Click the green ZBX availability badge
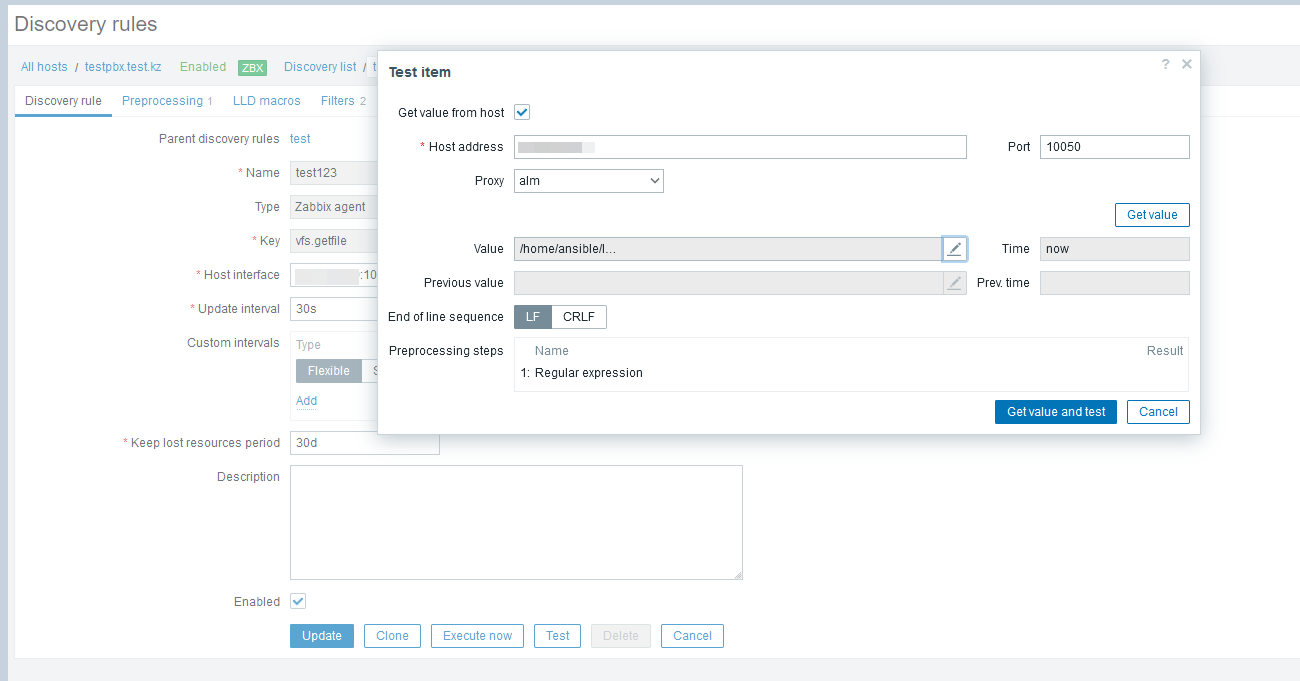The height and width of the screenshot is (681, 1300). click(x=252, y=67)
